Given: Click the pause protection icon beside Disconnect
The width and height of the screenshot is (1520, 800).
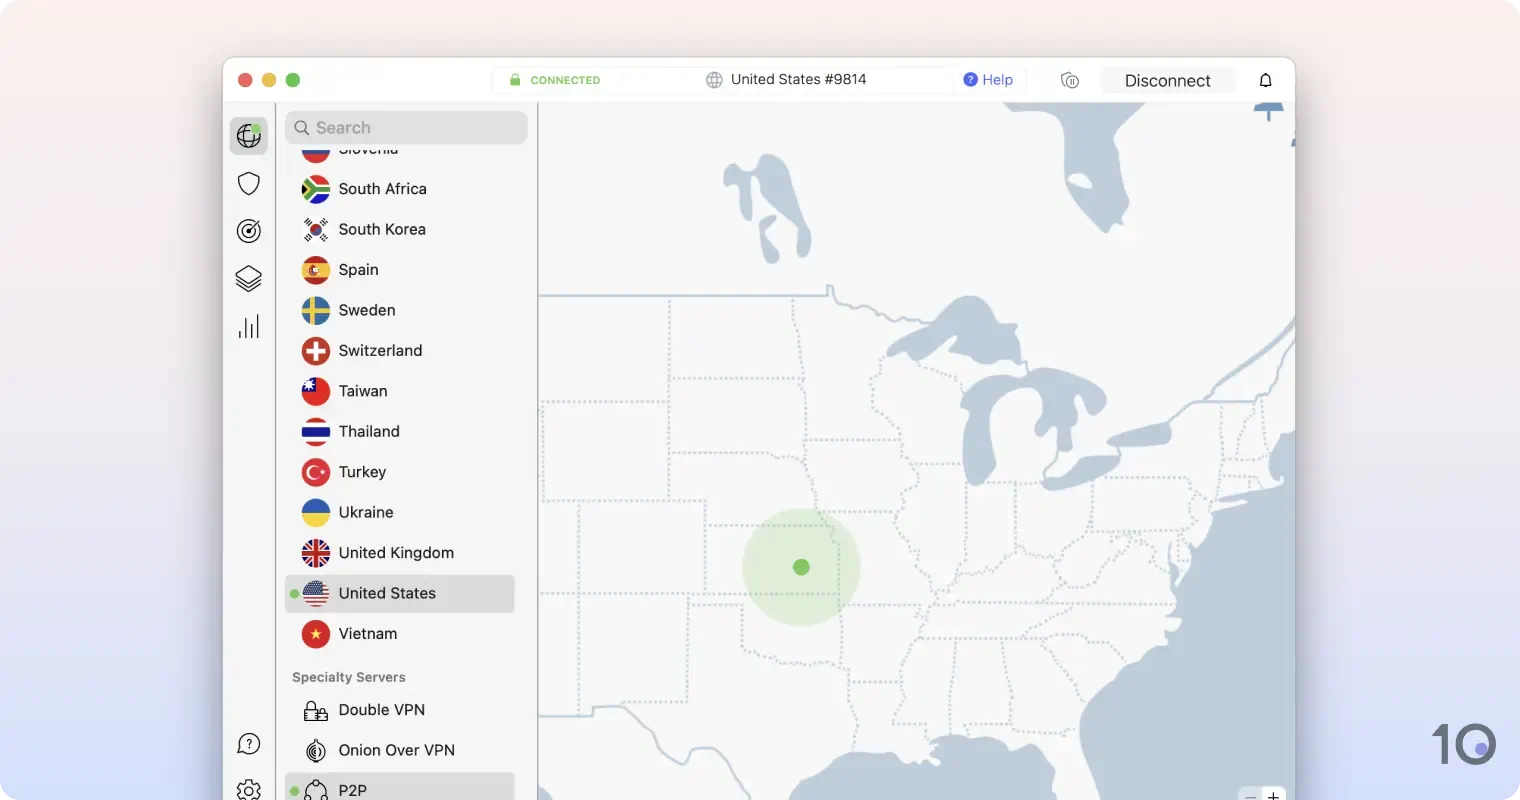Looking at the screenshot, I should tap(1070, 80).
